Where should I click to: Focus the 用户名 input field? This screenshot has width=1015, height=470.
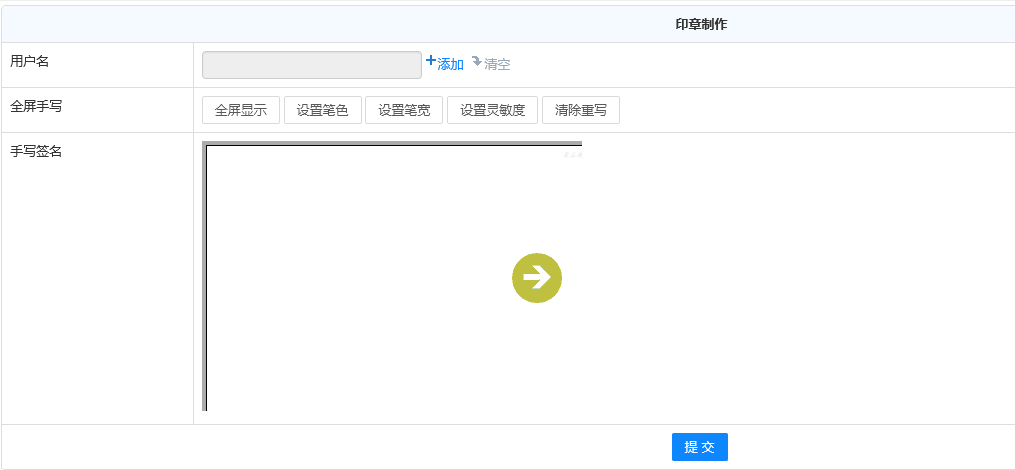pyautogui.click(x=312, y=65)
